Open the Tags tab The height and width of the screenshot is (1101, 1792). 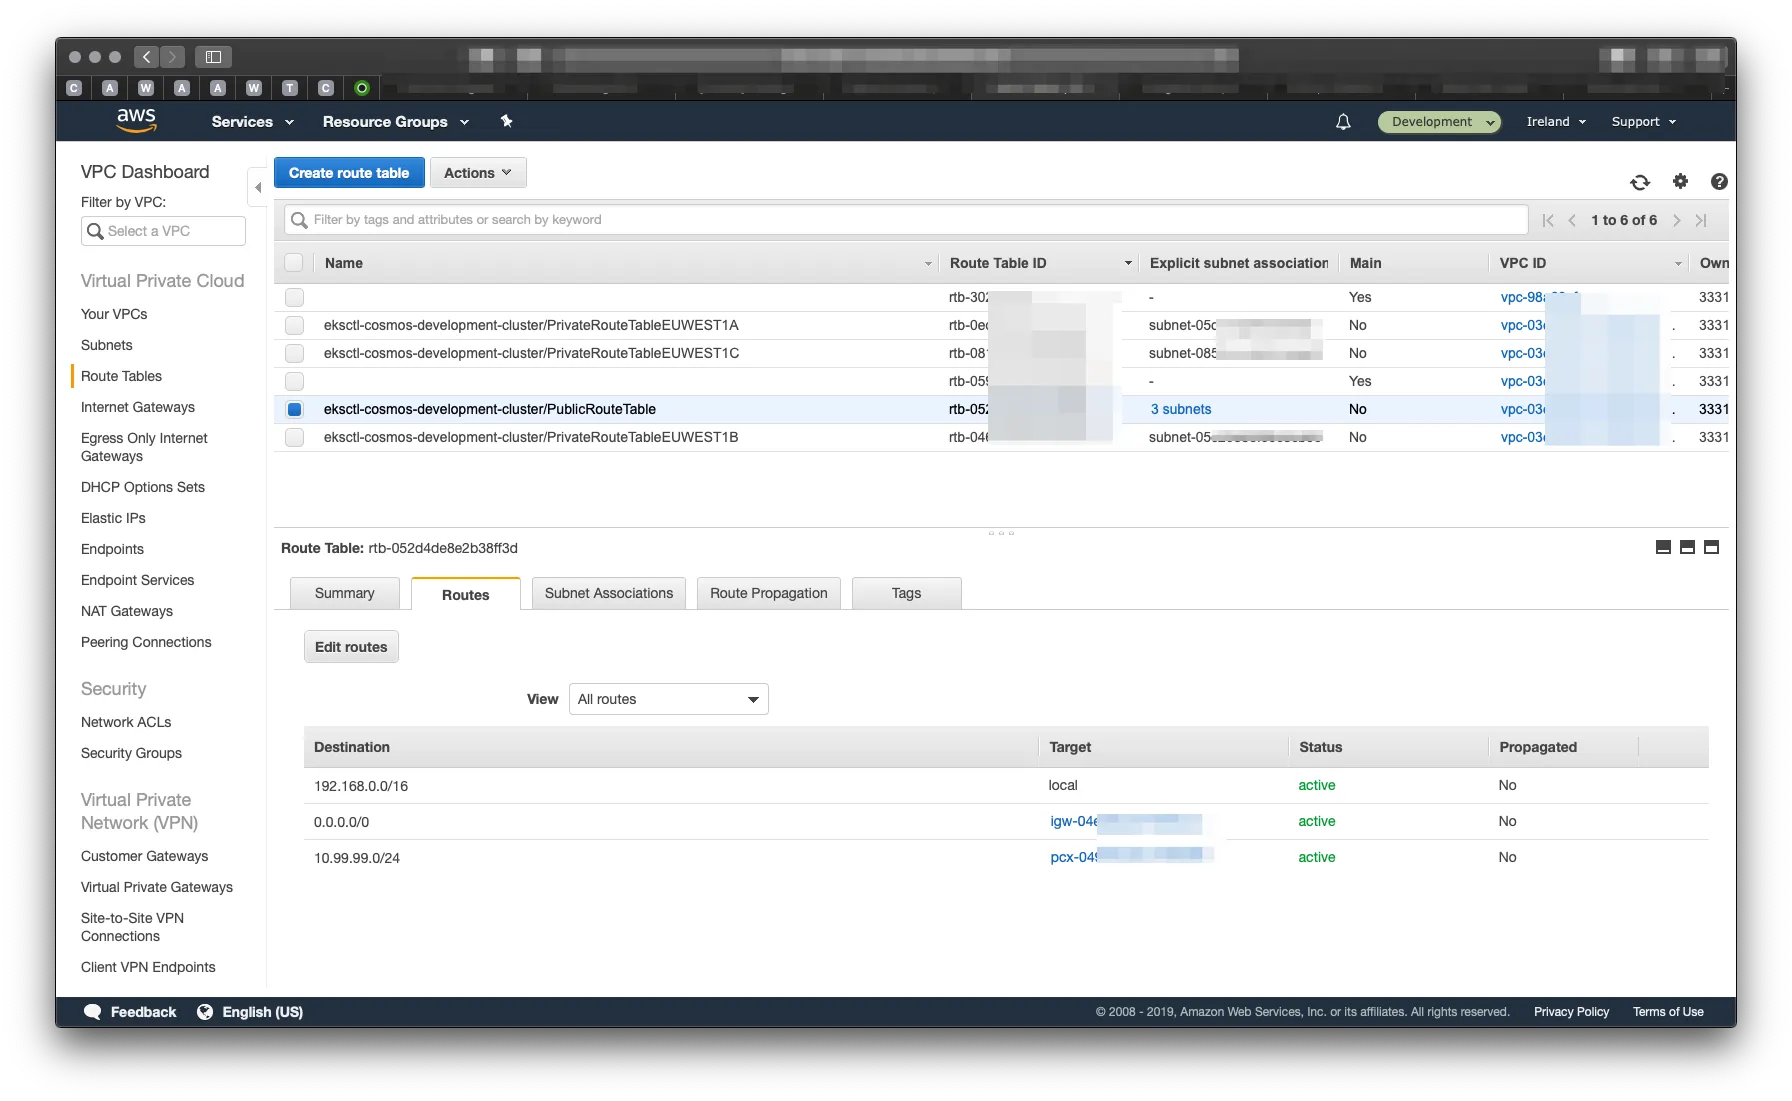(x=906, y=593)
